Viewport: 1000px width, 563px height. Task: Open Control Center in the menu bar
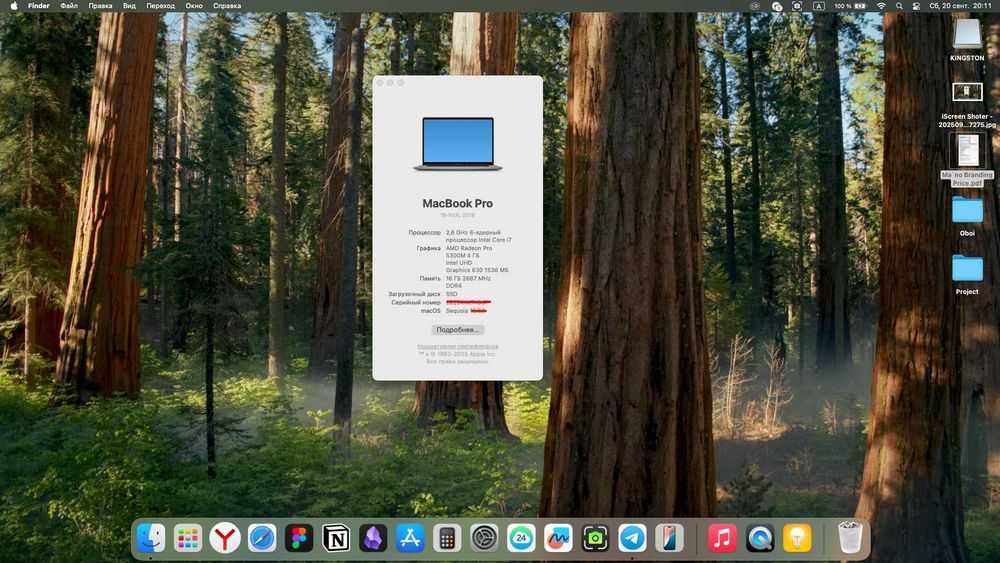coord(916,6)
